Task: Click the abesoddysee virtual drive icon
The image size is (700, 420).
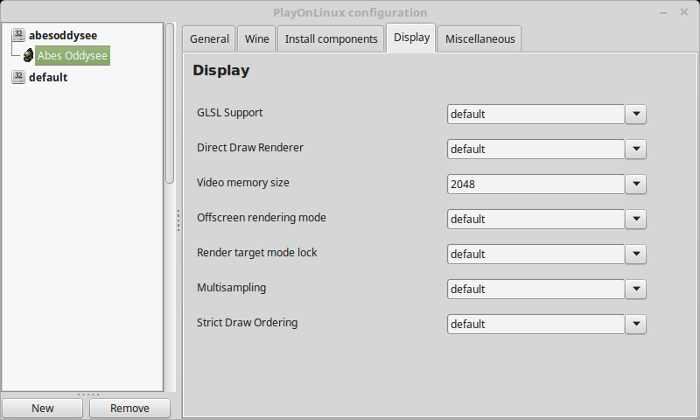Action: (18, 35)
